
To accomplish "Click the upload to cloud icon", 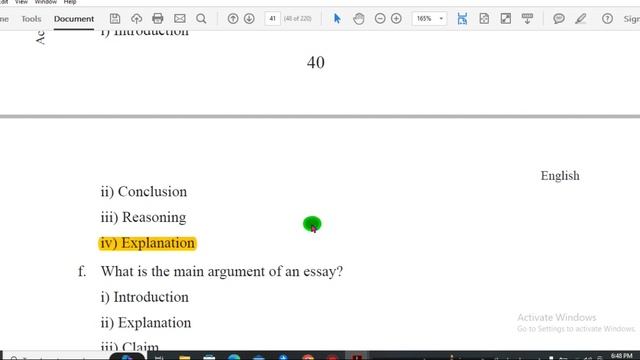I will 136,18.
